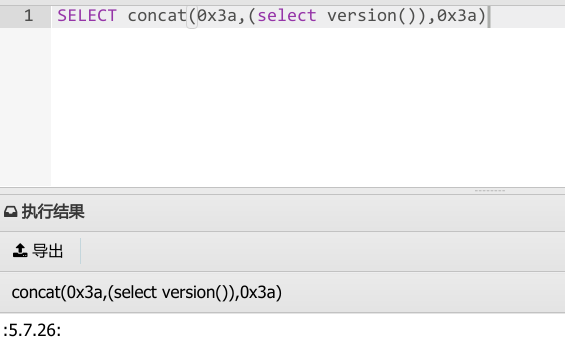565x364 pixels.
Task: Click the dotted splitter handle between panes
Action: click(490, 190)
